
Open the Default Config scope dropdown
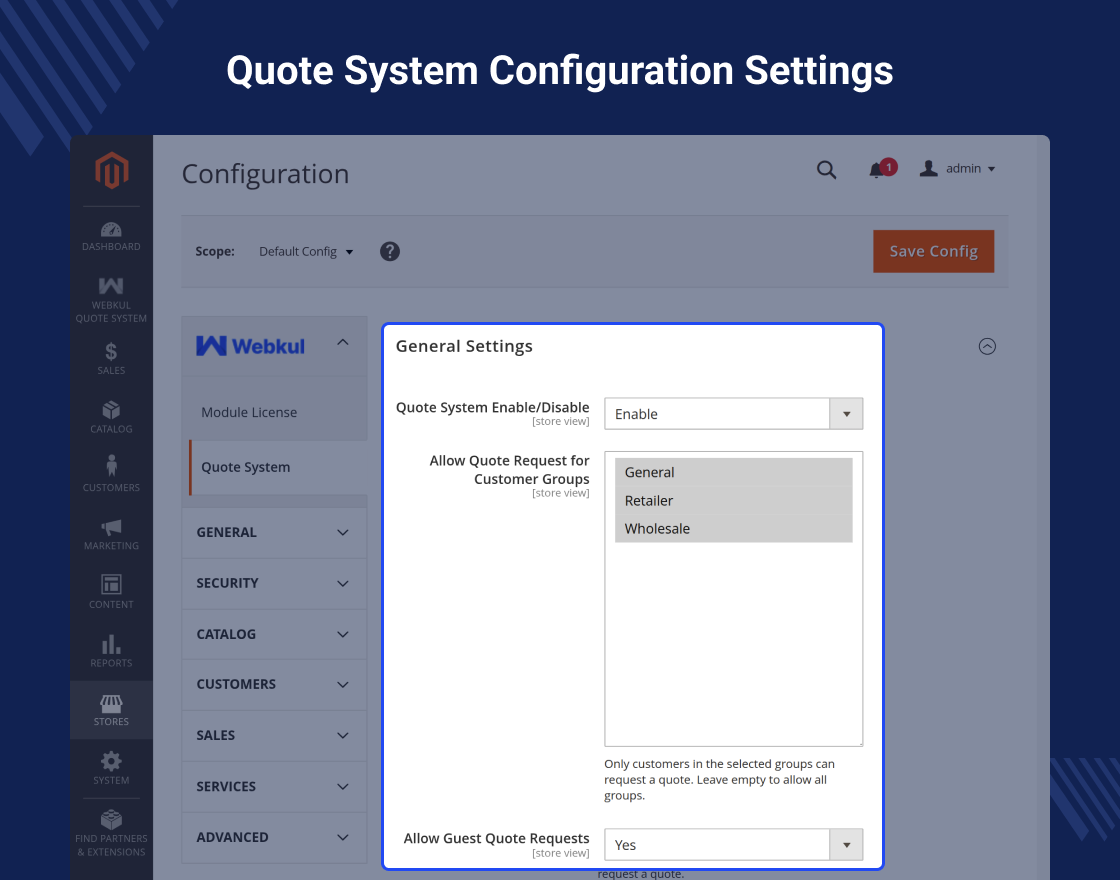click(x=306, y=251)
